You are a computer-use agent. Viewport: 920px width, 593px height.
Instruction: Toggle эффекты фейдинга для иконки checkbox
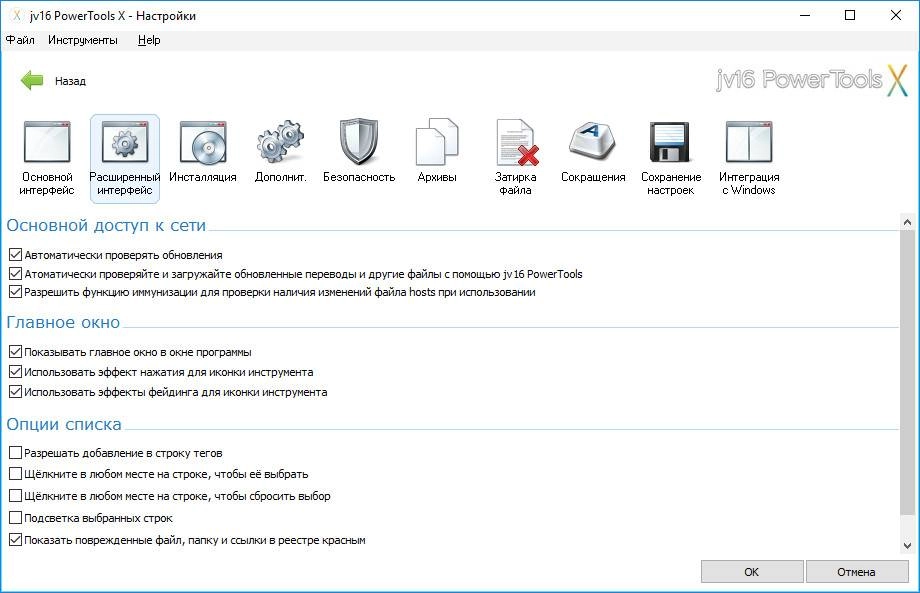coord(15,391)
